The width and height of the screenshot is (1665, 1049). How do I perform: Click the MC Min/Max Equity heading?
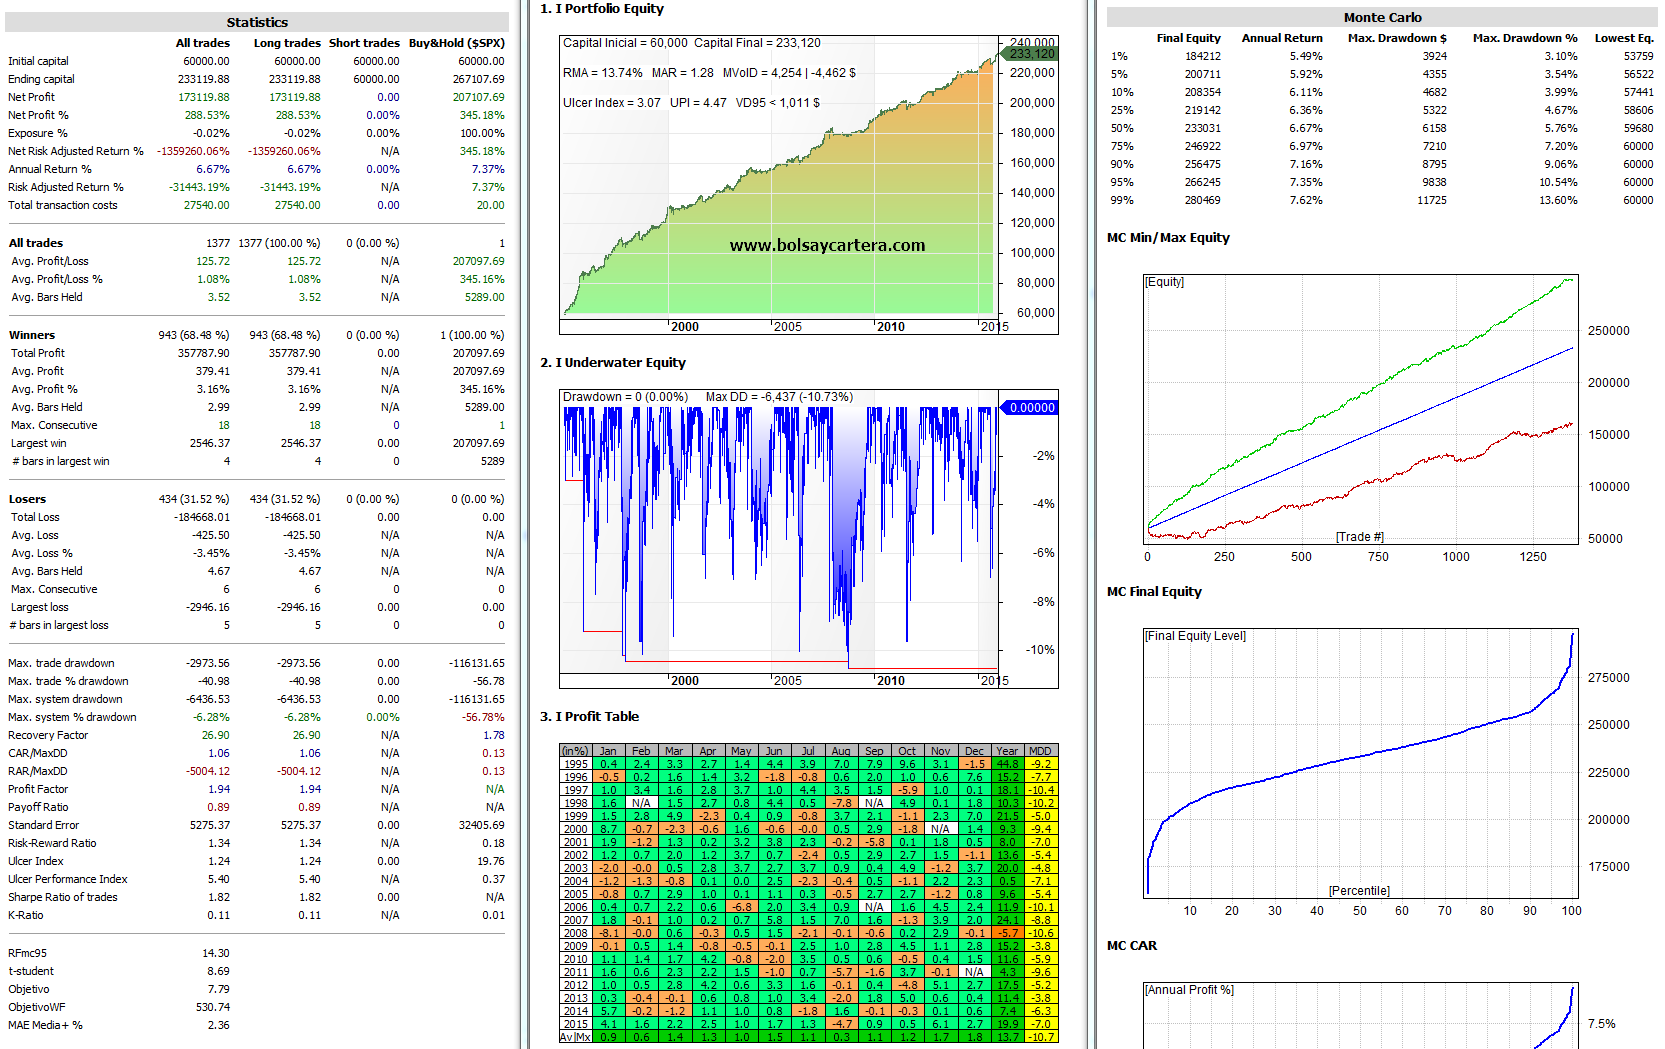(x=1168, y=237)
